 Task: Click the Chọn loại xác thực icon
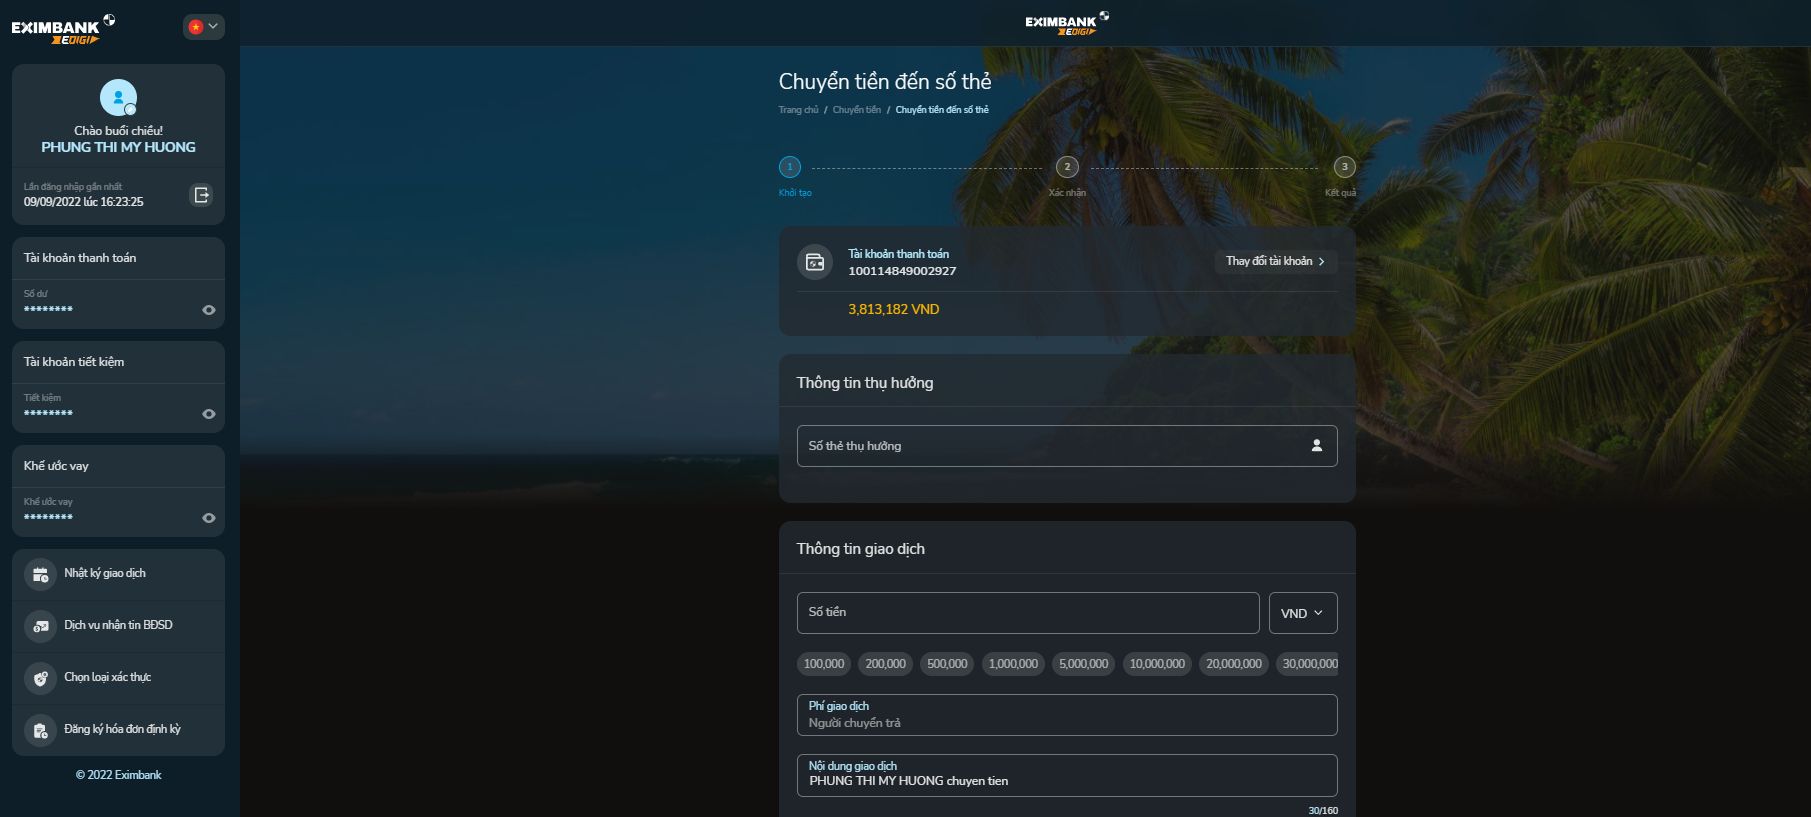pos(40,678)
